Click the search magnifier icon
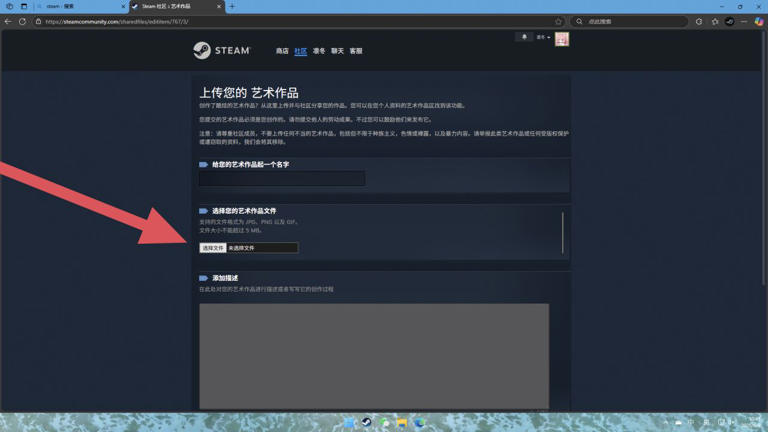Screen dimensions: 768x432 (579, 22)
